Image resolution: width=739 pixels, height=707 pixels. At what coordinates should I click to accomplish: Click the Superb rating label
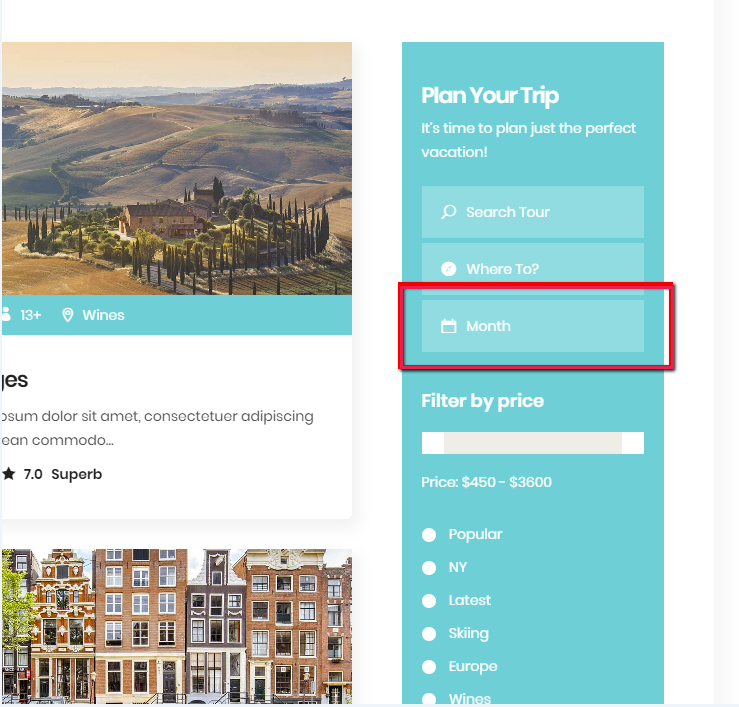[77, 474]
